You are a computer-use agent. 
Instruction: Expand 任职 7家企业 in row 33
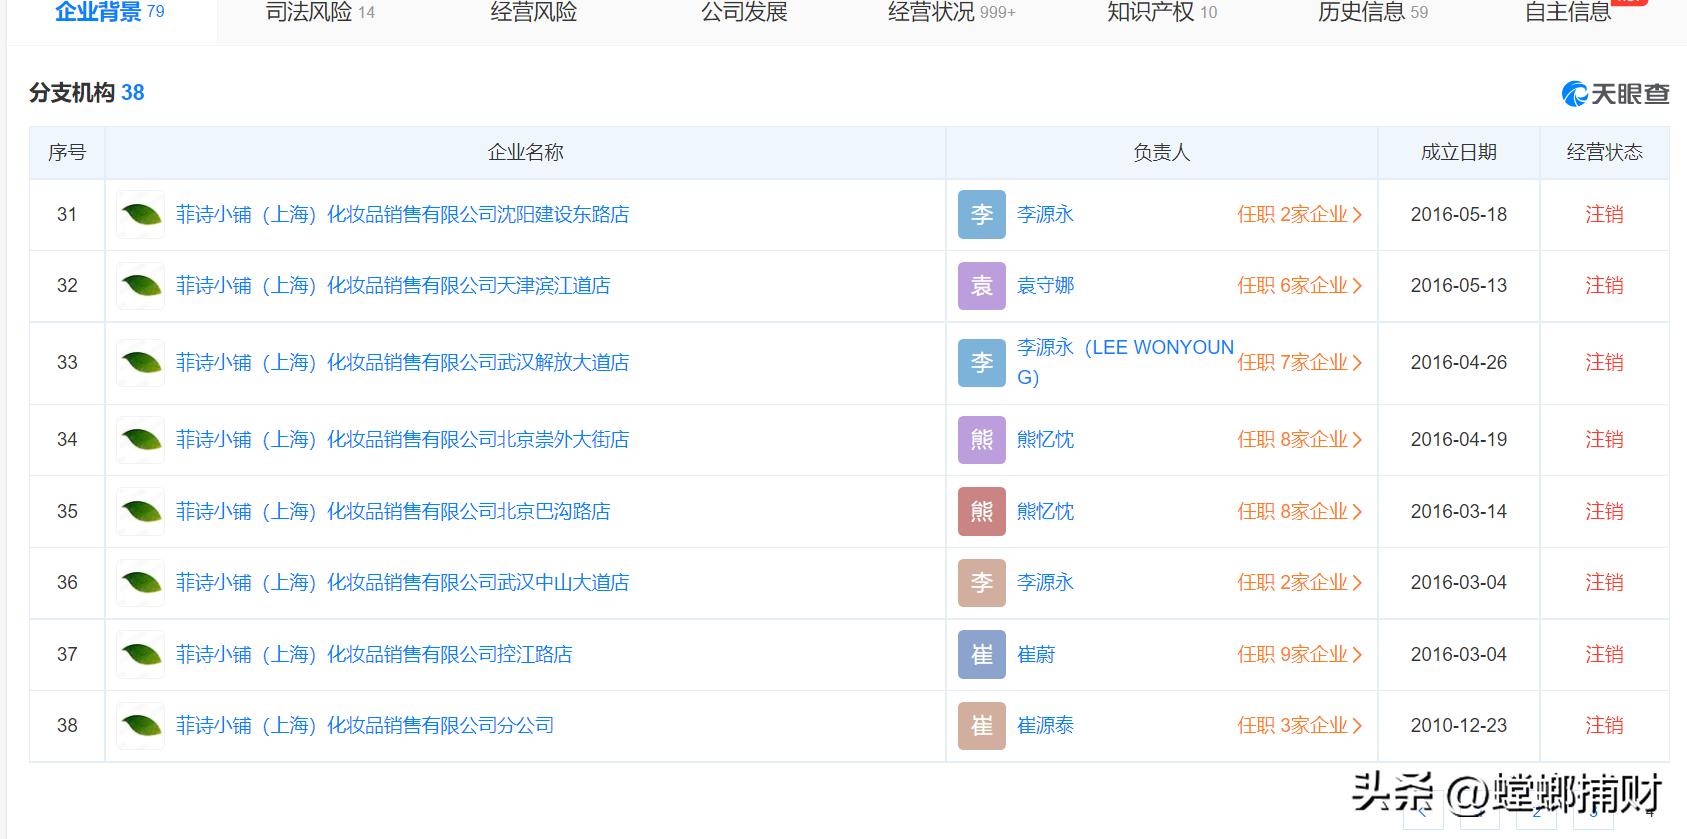coord(1299,363)
